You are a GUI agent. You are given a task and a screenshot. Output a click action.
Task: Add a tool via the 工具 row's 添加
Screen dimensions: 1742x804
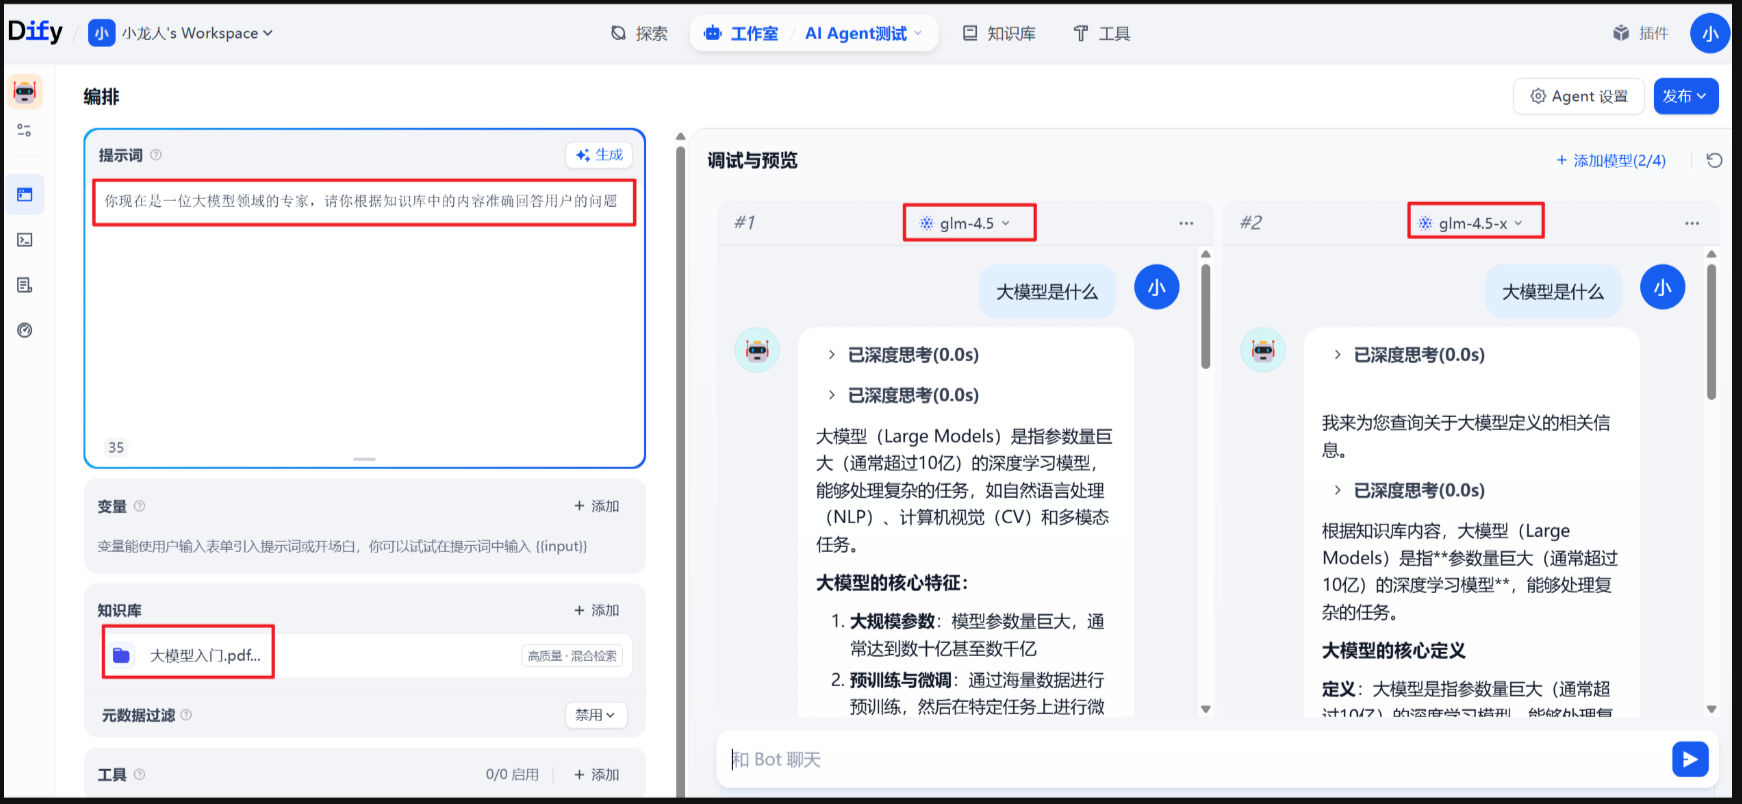[x=597, y=774]
